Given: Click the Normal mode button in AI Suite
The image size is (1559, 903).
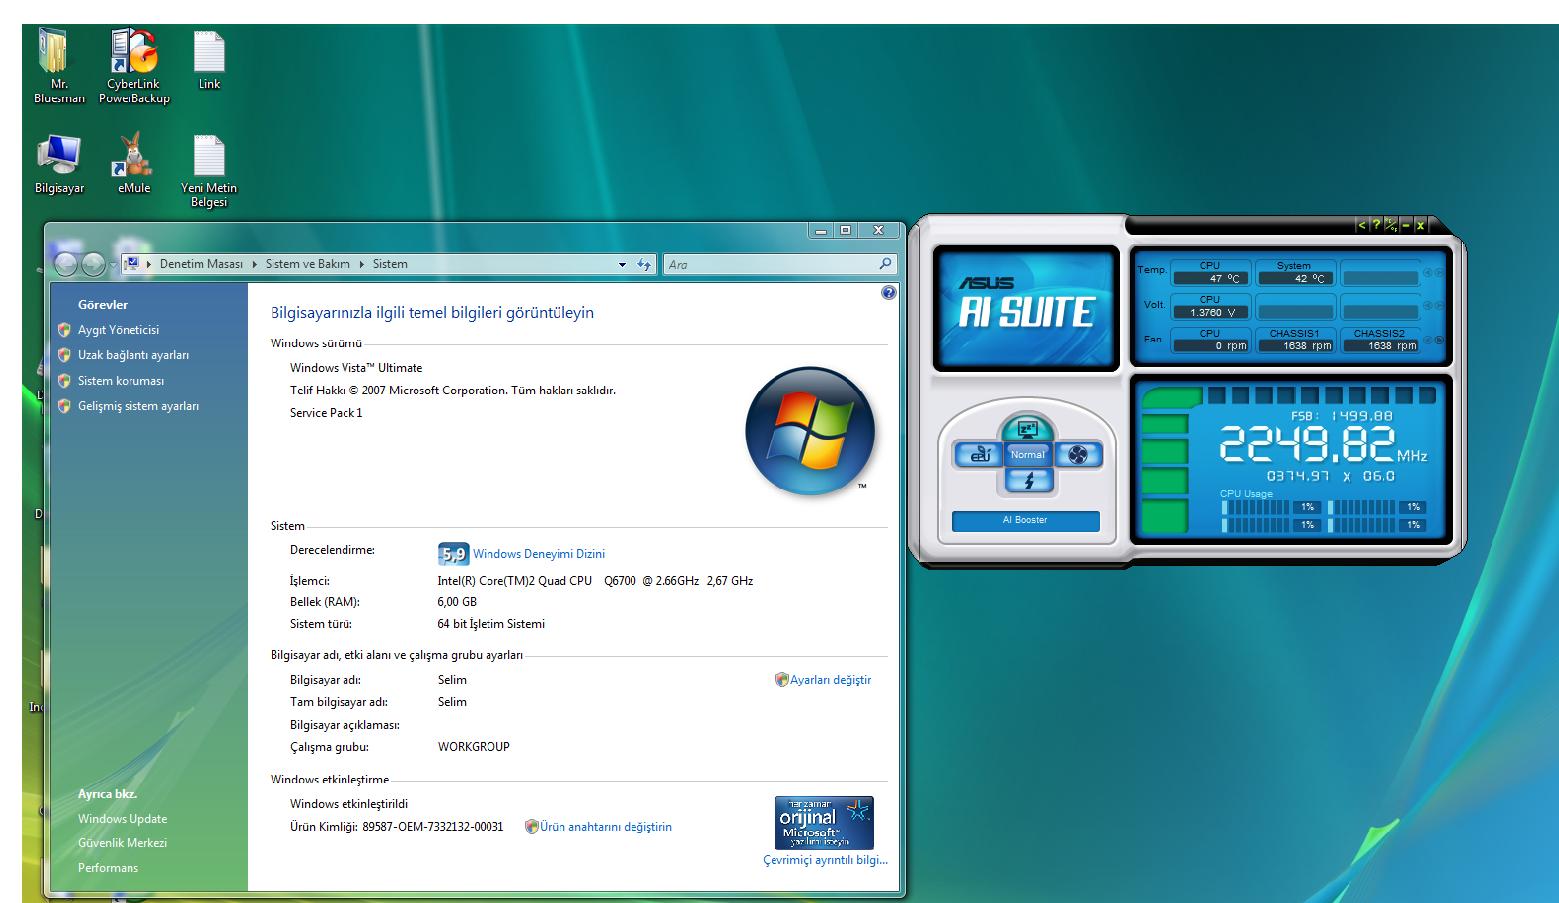Looking at the screenshot, I should pos(1027,454).
